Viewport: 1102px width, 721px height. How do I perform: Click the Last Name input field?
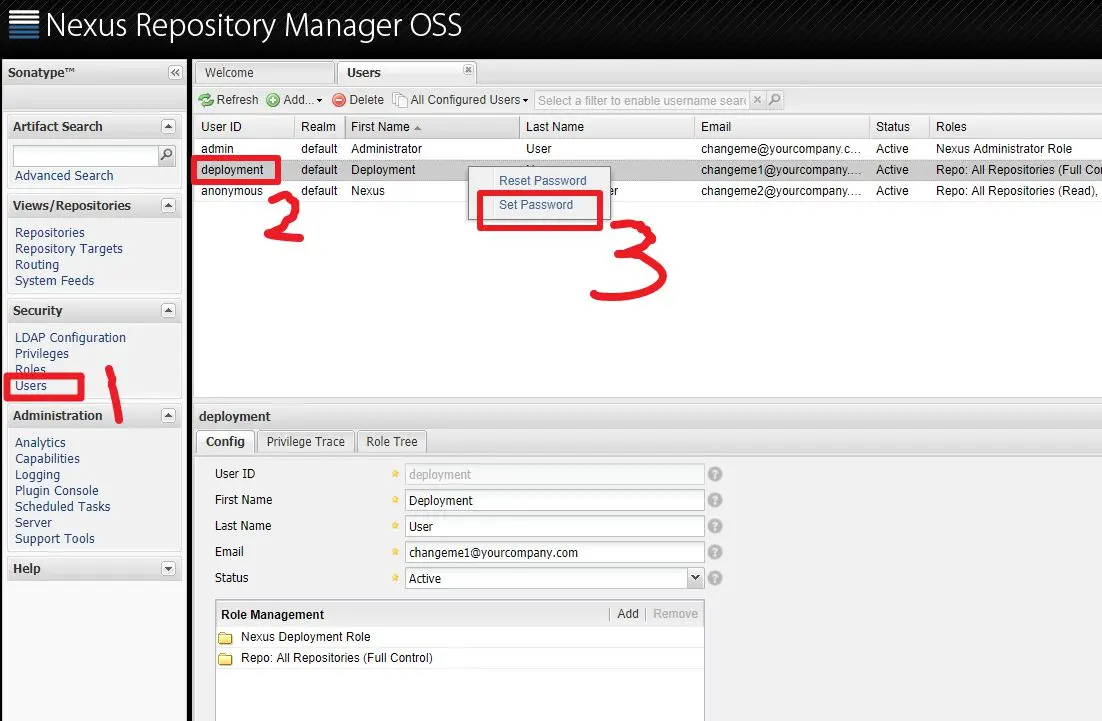click(555, 526)
